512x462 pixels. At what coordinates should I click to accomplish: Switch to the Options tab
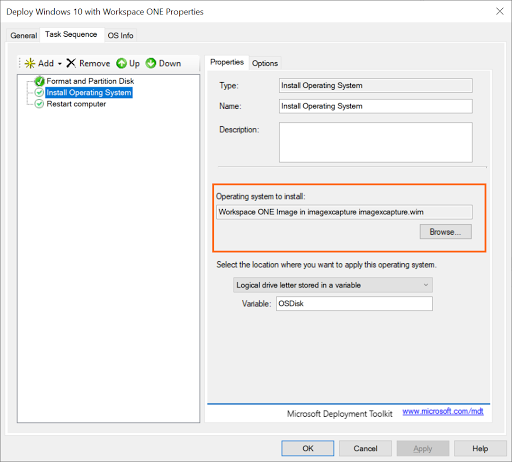[x=265, y=63]
